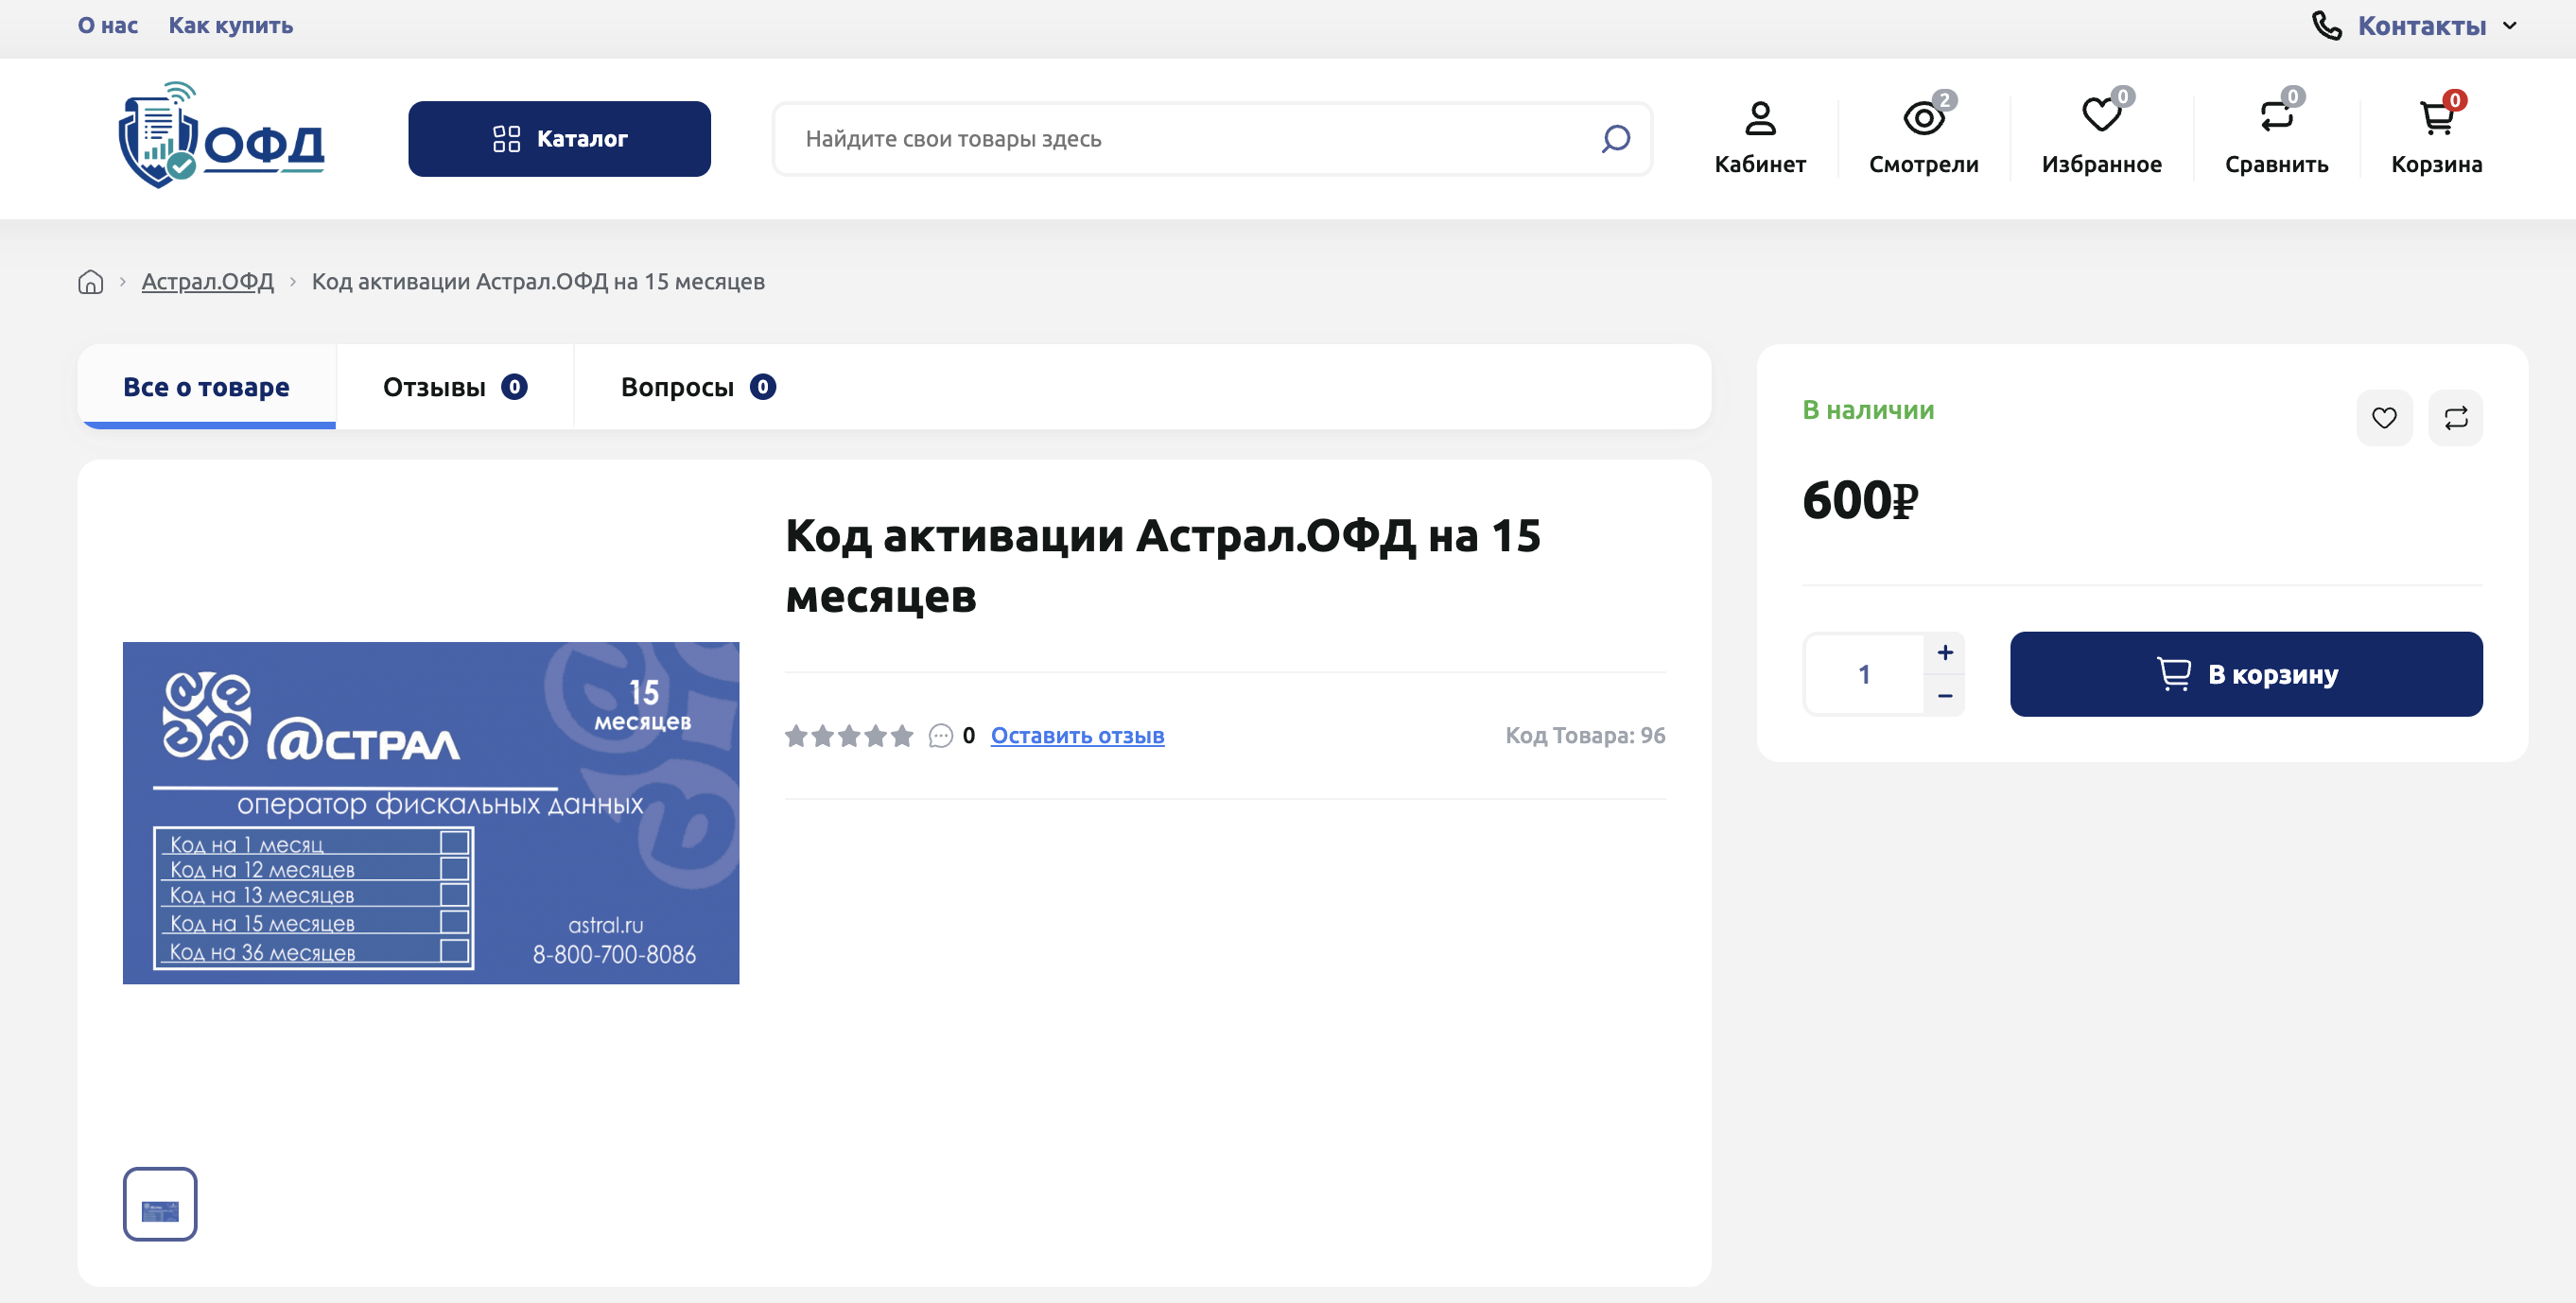
Task: Focus the quantity input field
Action: (1864, 674)
